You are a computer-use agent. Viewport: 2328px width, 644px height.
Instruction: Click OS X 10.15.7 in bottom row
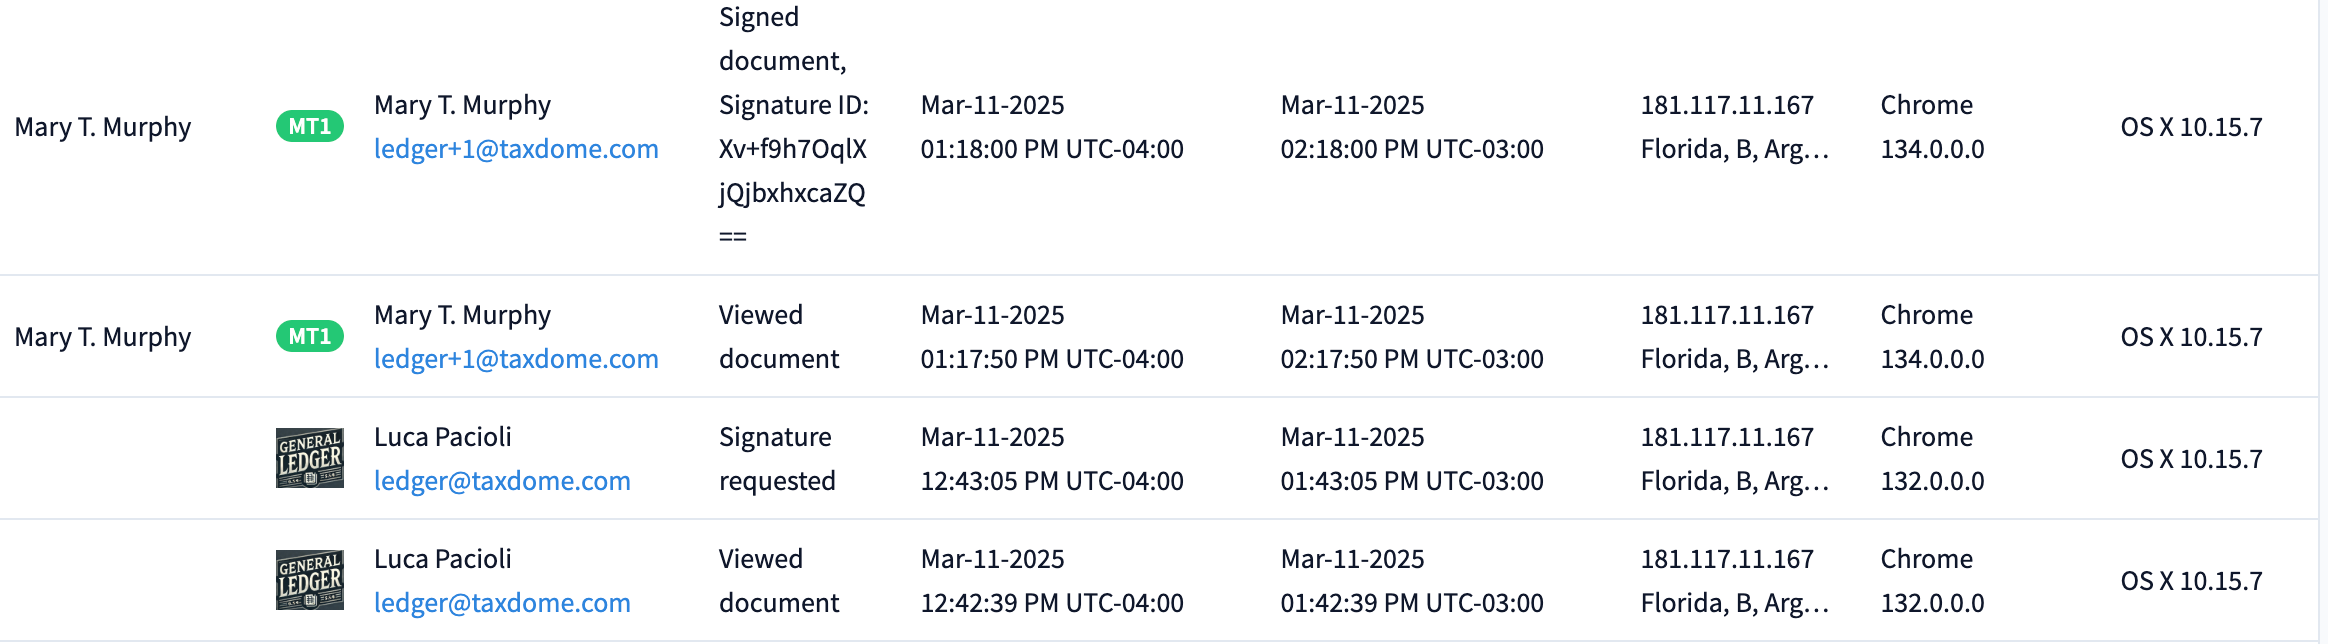click(x=2191, y=581)
